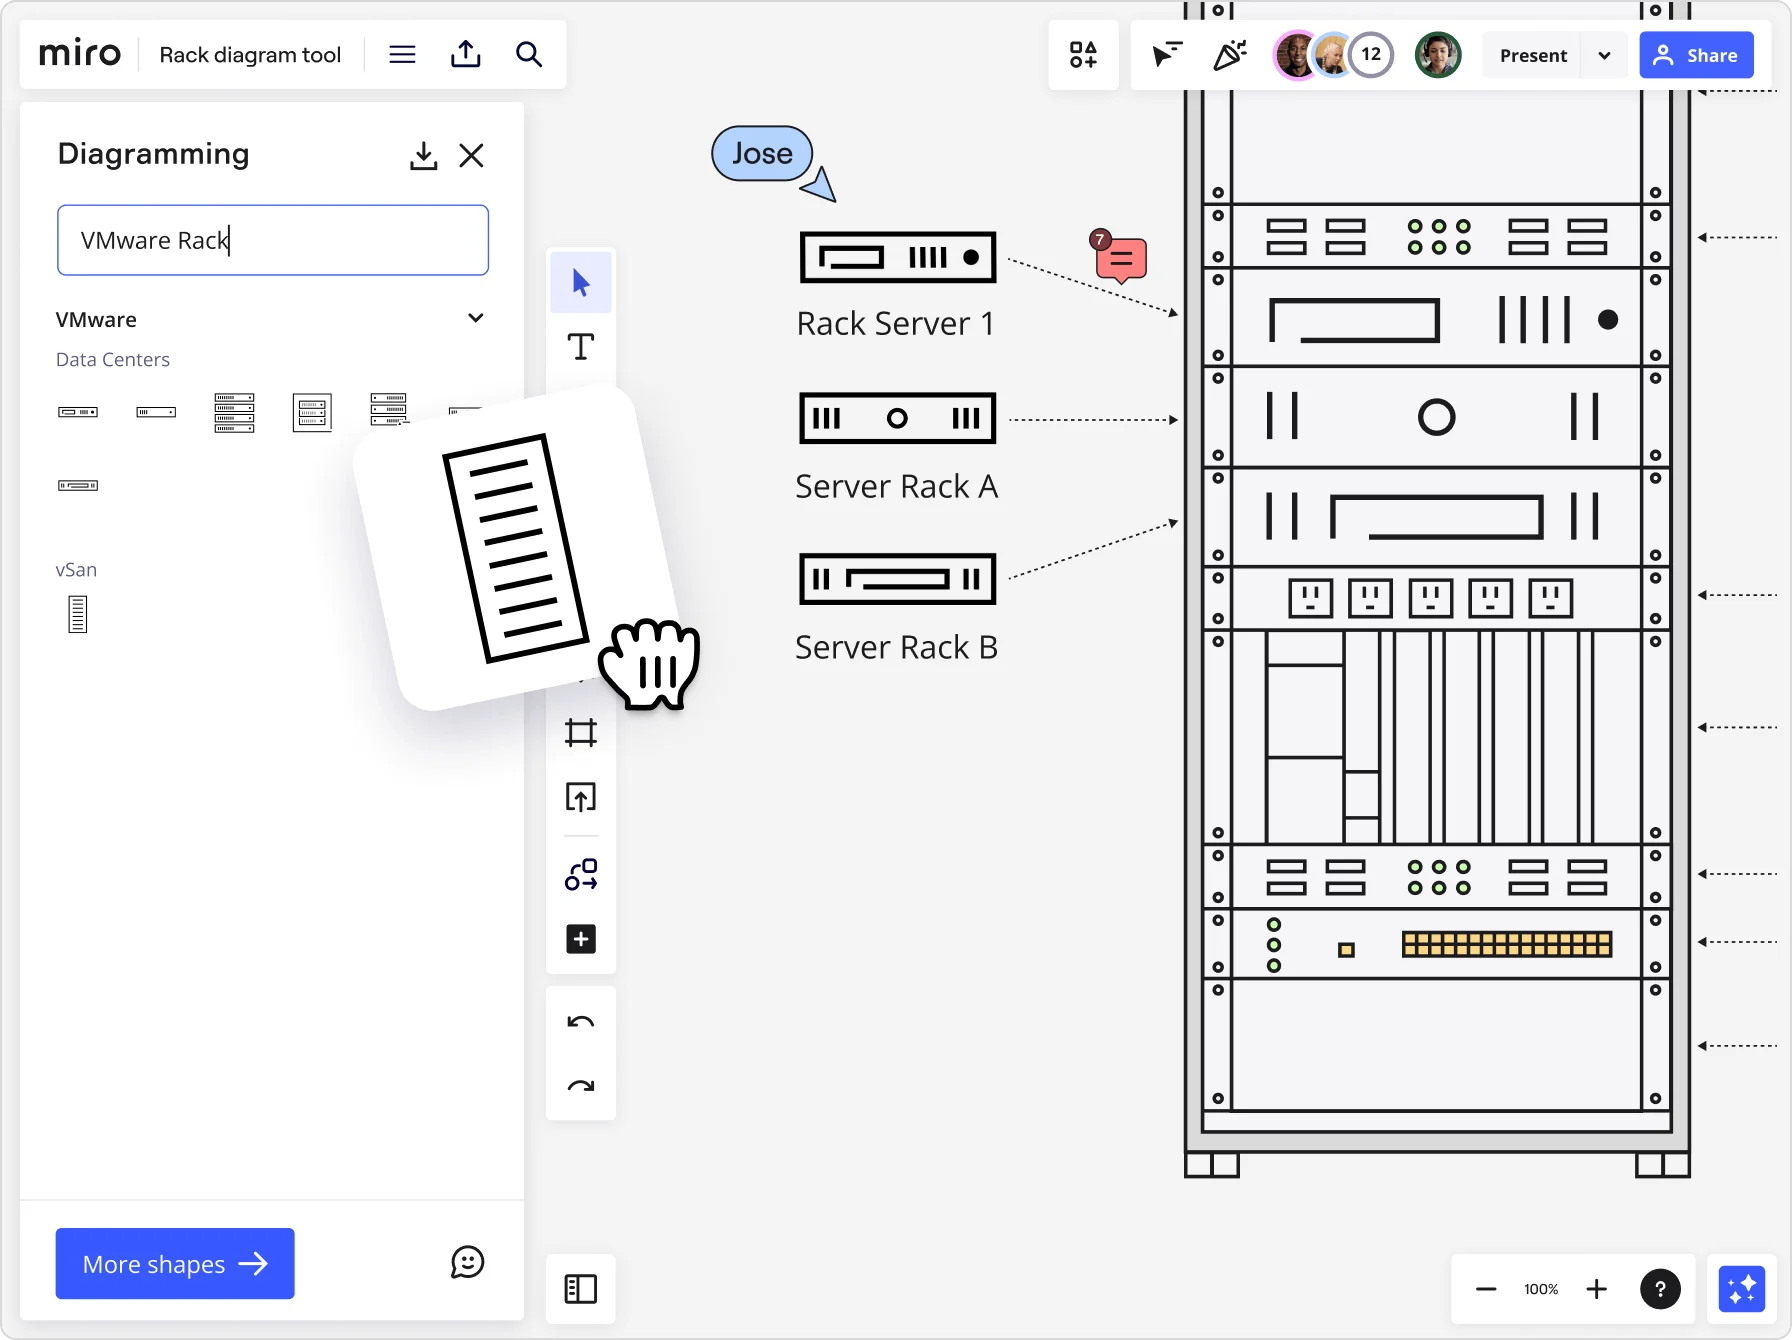Show the 12 additional collaborators
Image resolution: width=1792 pixels, height=1340 pixels.
pyautogui.click(x=1371, y=55)
